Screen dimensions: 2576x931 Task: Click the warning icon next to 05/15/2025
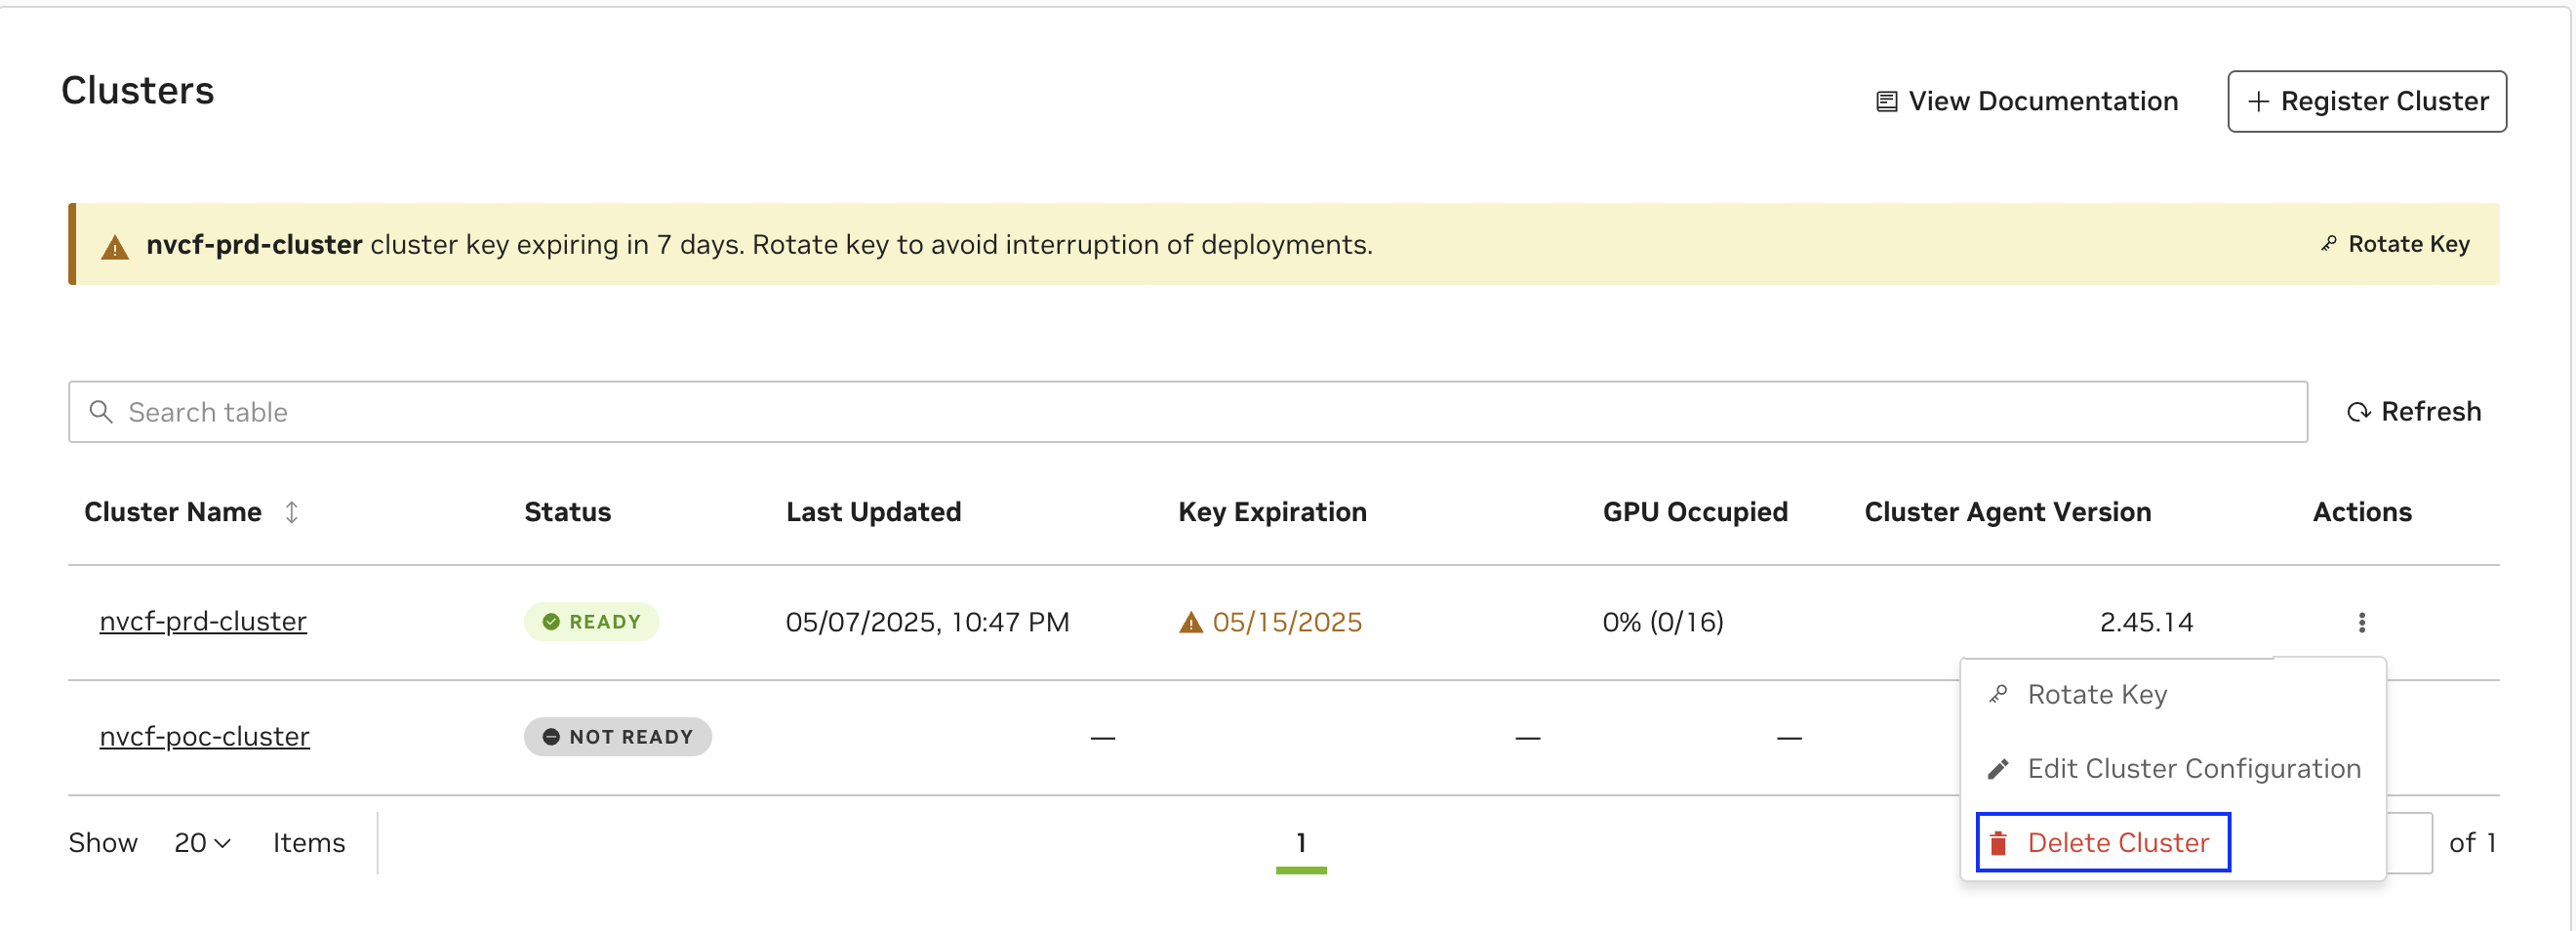(x=1190, y=623)
